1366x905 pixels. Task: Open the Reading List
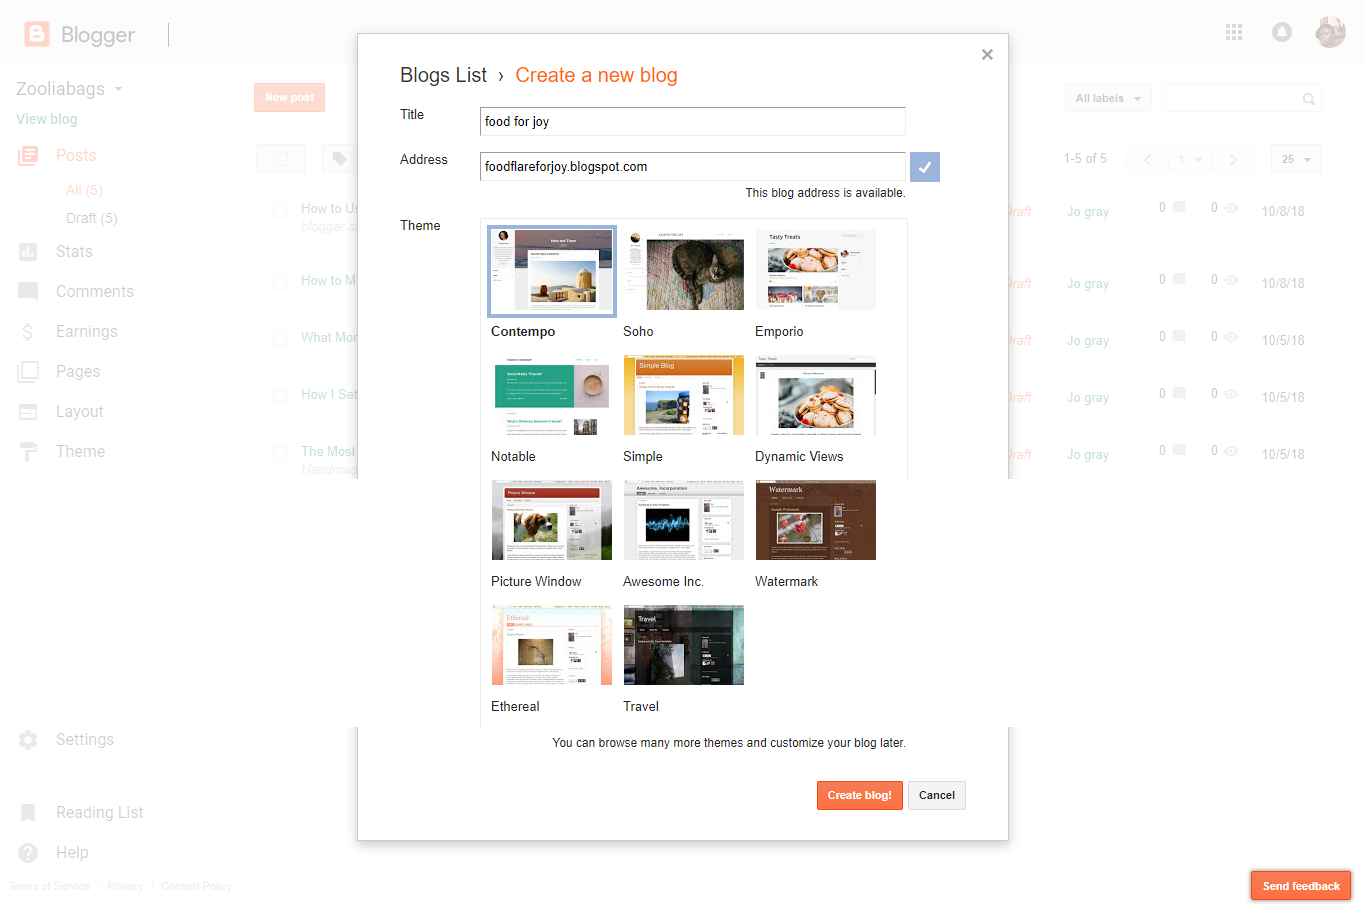point(100,812)
